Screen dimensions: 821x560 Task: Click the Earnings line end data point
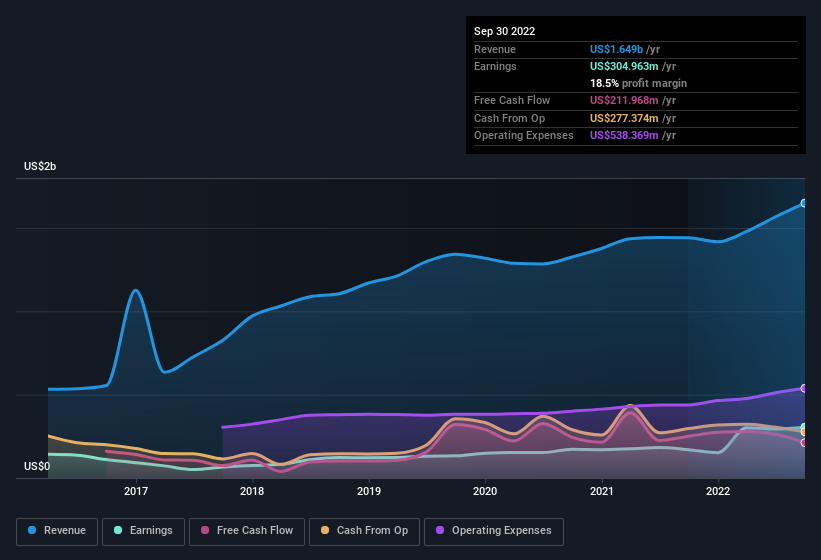[804, 427]
